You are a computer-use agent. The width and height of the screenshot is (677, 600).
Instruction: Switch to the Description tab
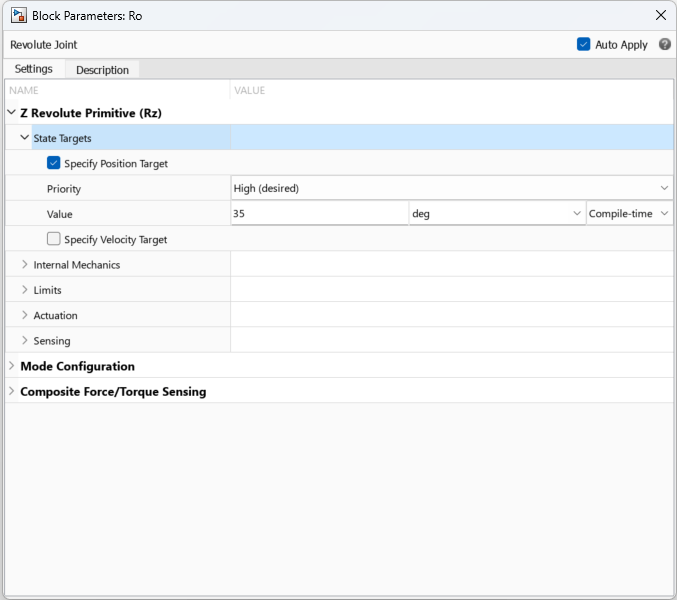[102, 70]
